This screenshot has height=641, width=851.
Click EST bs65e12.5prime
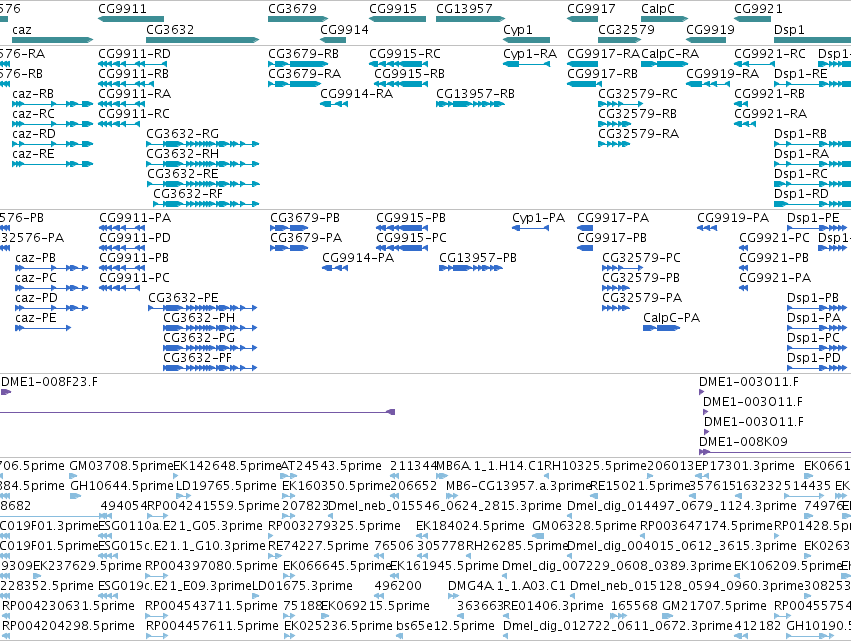tap(445, 625)
